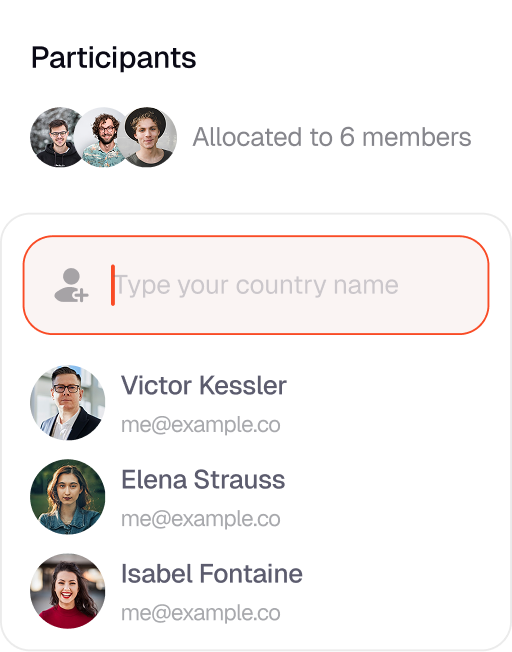This screenshot has height=652, width=512.
Task: Click the middle stacked avatar with curly hair
Action: tap(102, 137)
